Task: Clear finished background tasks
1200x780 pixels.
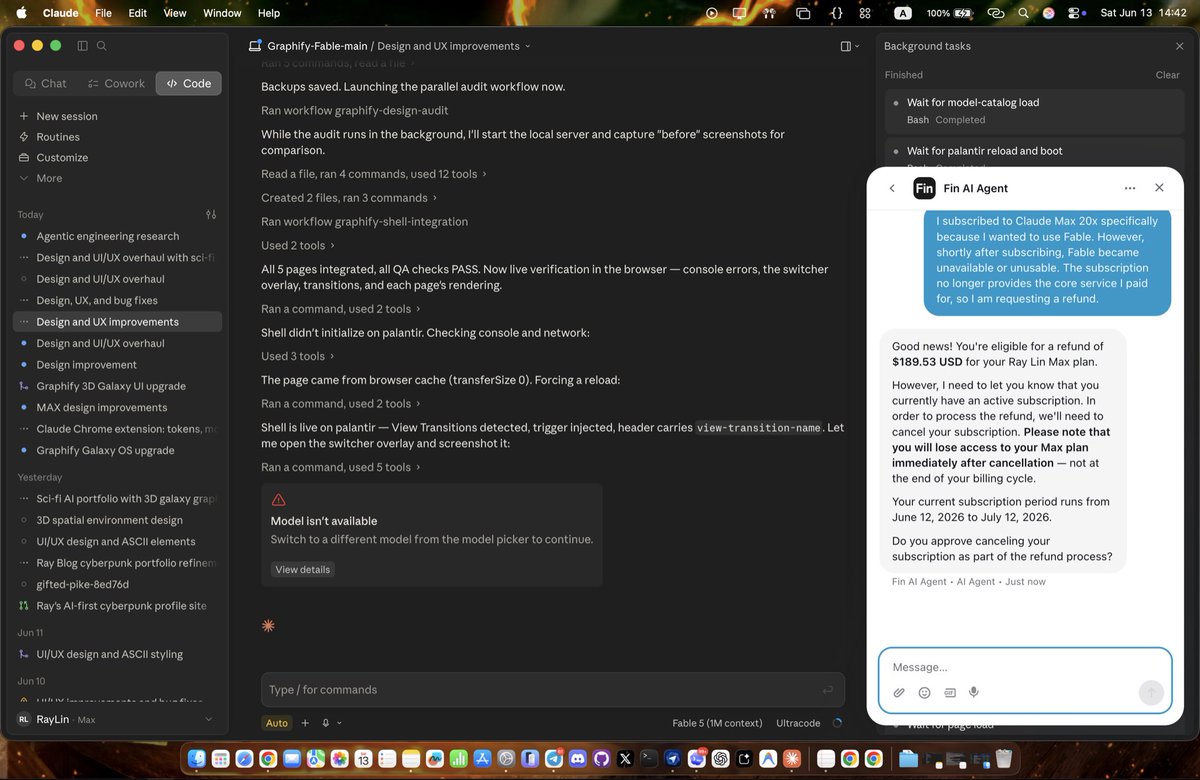Action: [x=1167, y=75]
